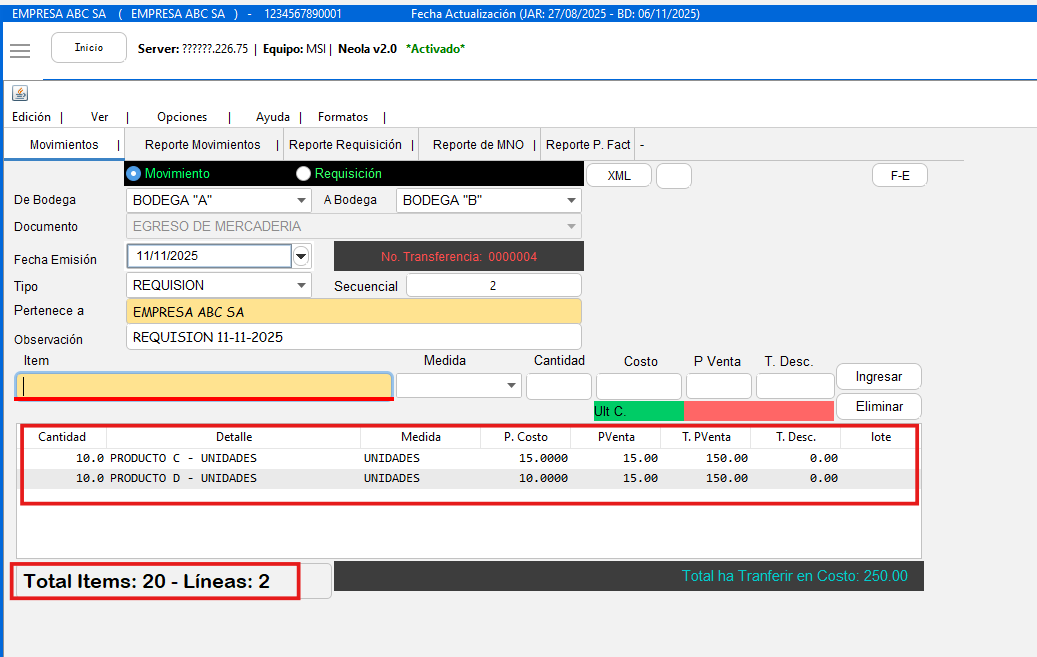Open the hamburger menu icon

pyautogui.click(x=20, y=50)
